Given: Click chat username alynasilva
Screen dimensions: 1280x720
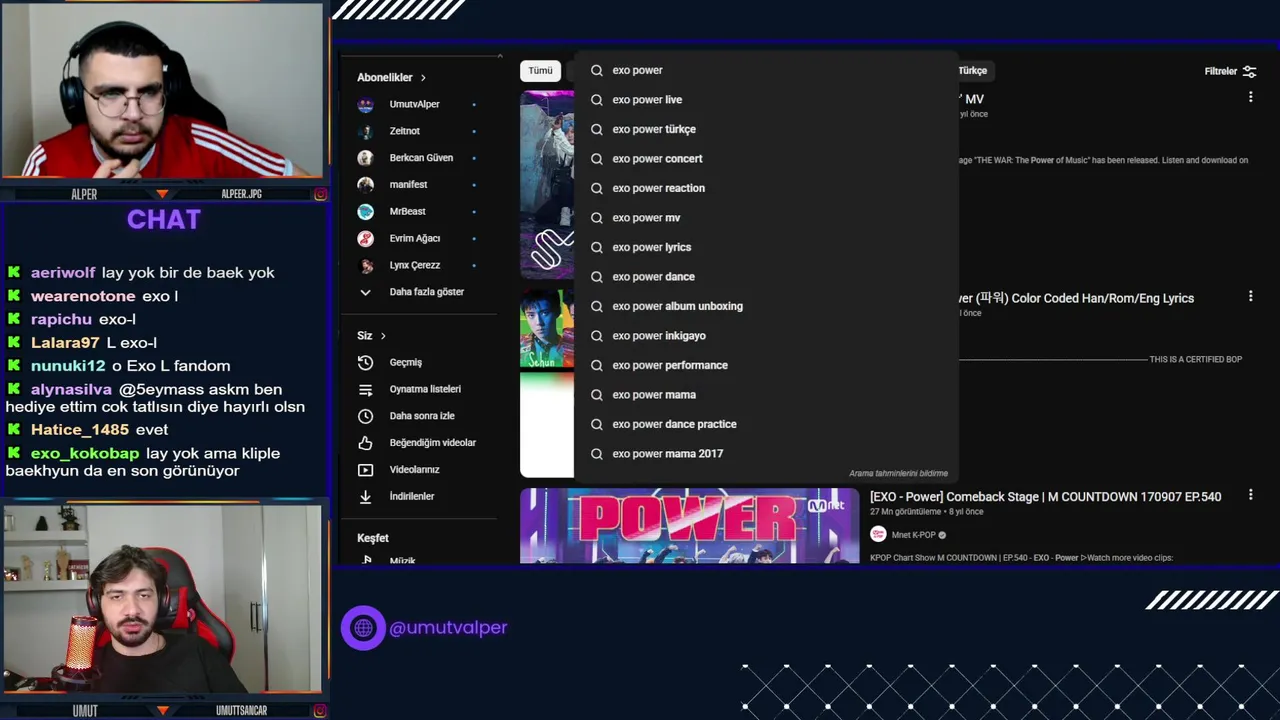Looking at the screenshot, I should tap(72, 390).
